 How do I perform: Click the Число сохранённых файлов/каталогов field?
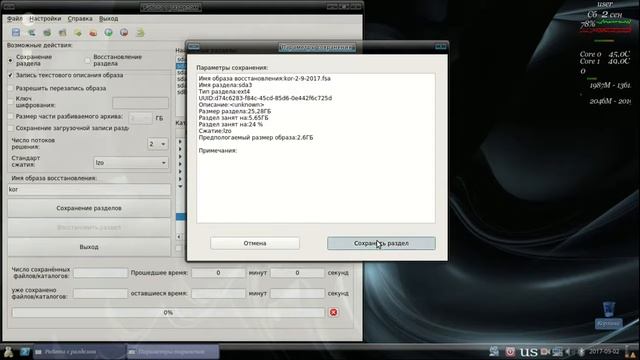point(100,273)
